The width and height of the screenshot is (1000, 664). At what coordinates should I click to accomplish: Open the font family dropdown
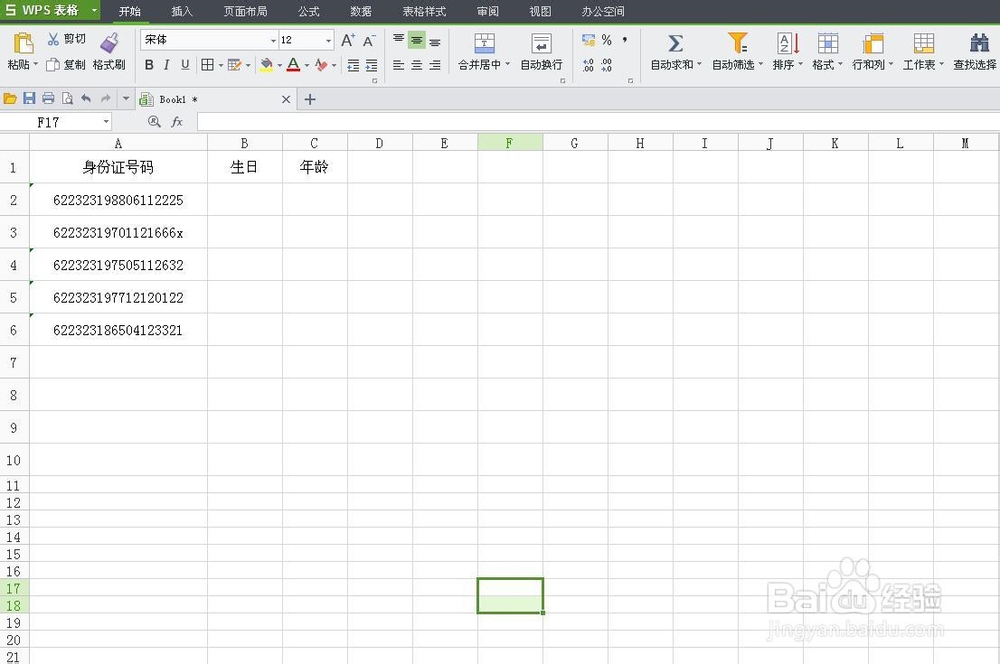tap(276, 39)
